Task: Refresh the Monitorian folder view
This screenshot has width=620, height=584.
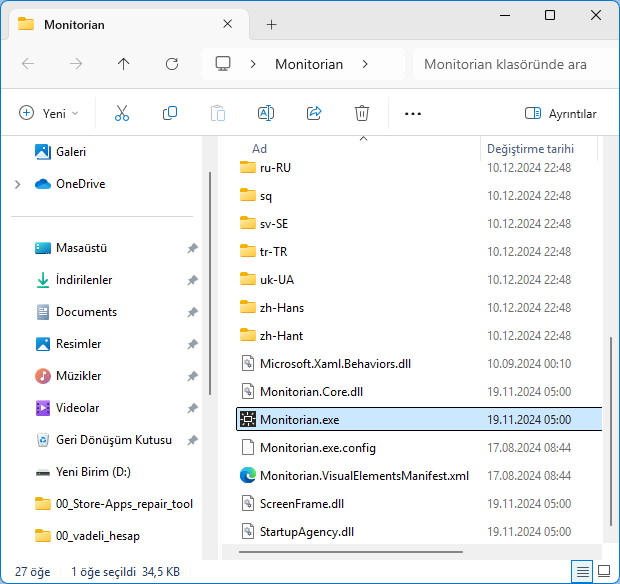Action: tap(172, 64)
